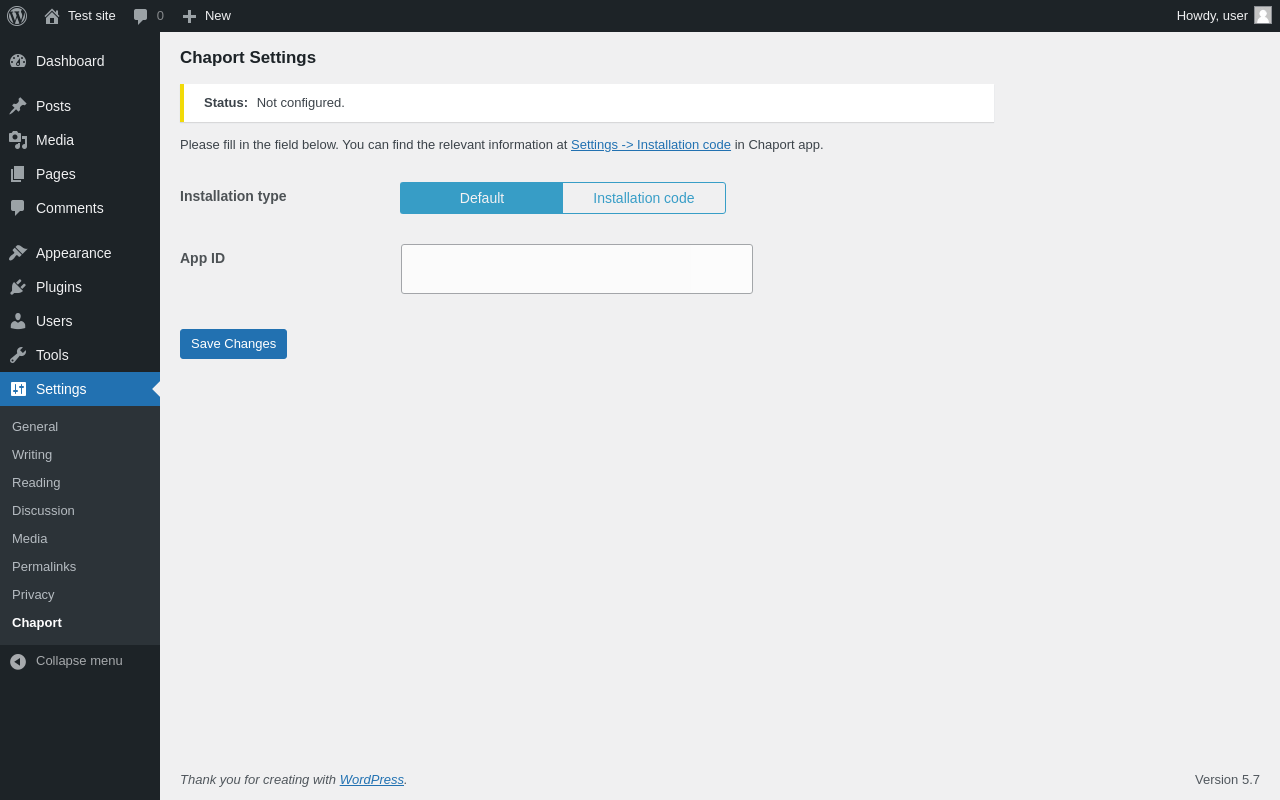Click the Installation type label
1280x800 pixels.
(x=233, y=196)
